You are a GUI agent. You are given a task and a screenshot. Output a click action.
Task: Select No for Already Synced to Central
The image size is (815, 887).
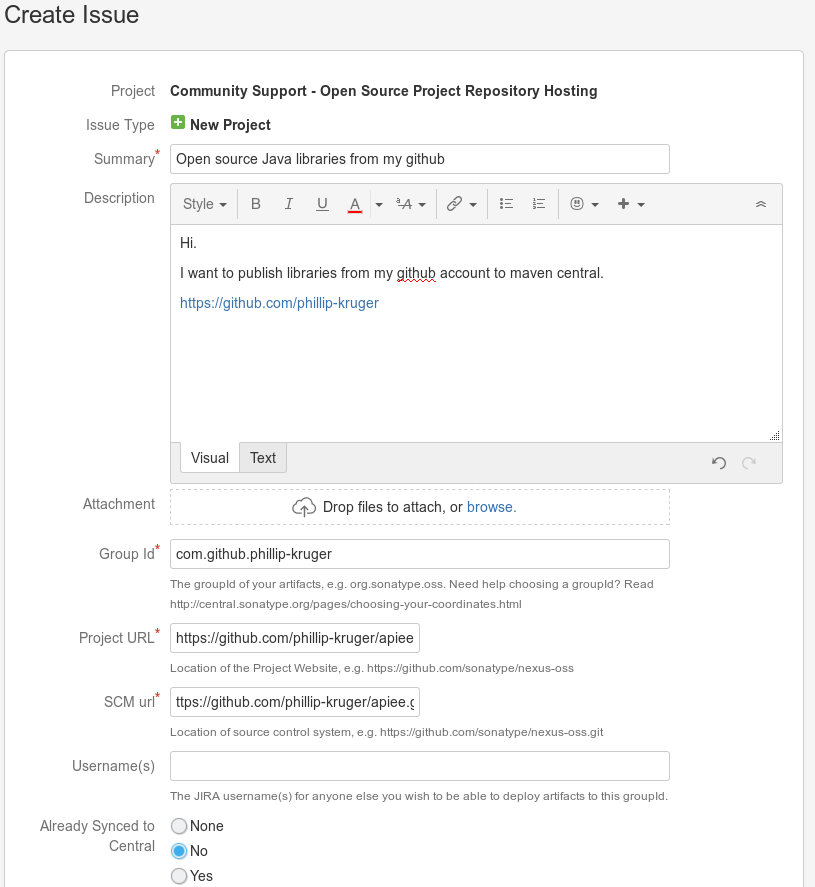[x=179, y=851]
